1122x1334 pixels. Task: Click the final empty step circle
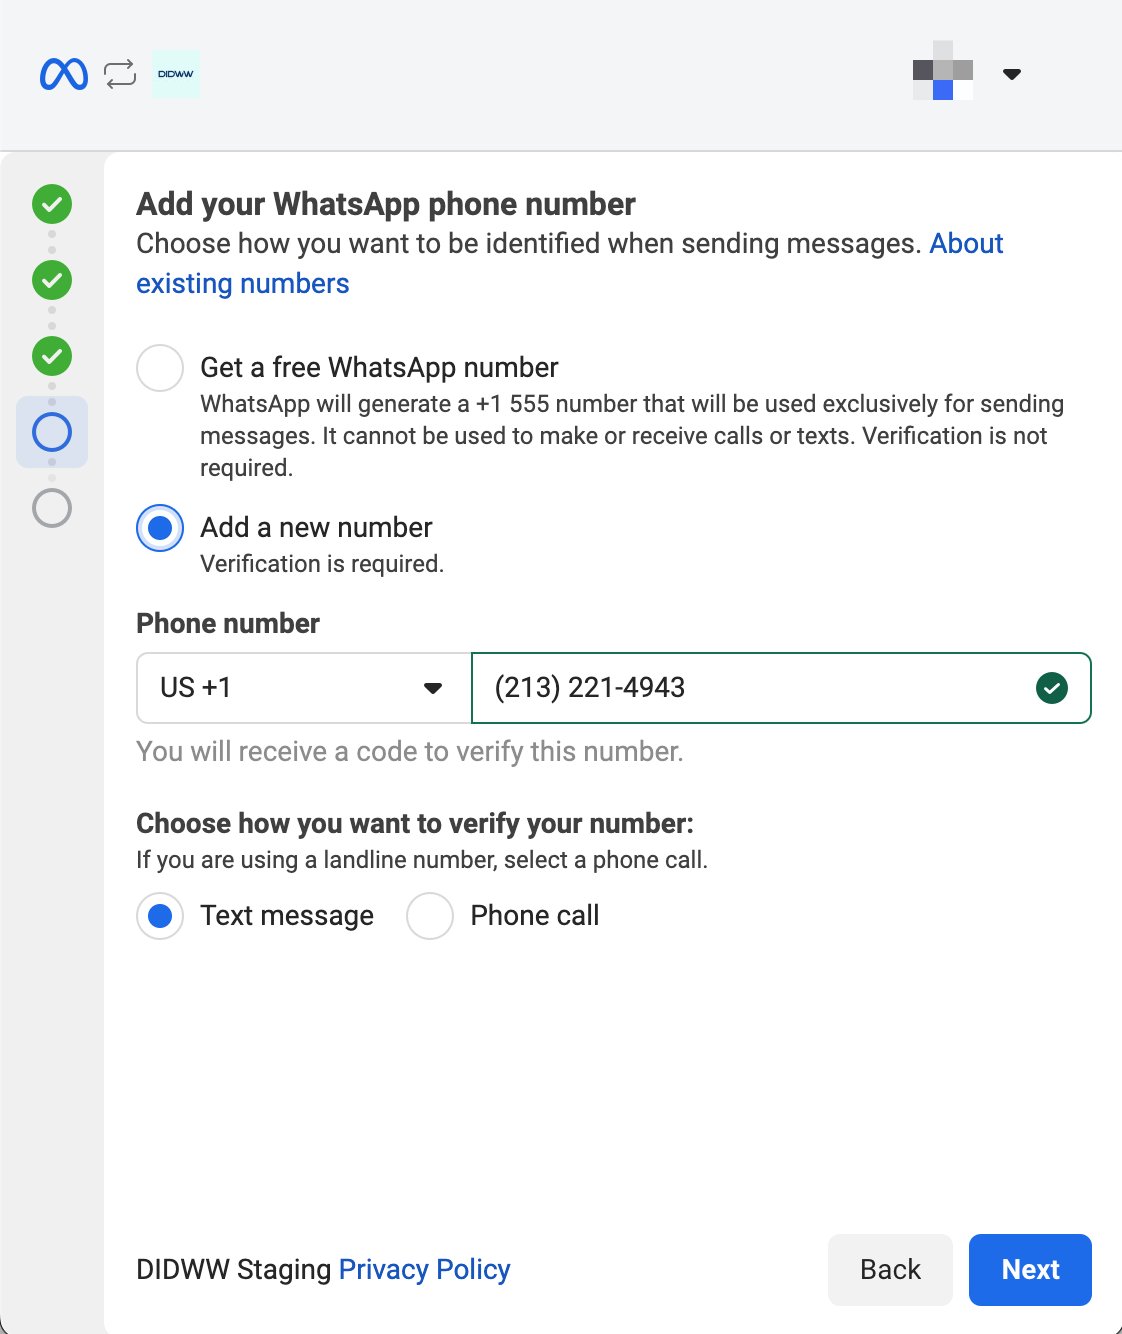[52, 508]
